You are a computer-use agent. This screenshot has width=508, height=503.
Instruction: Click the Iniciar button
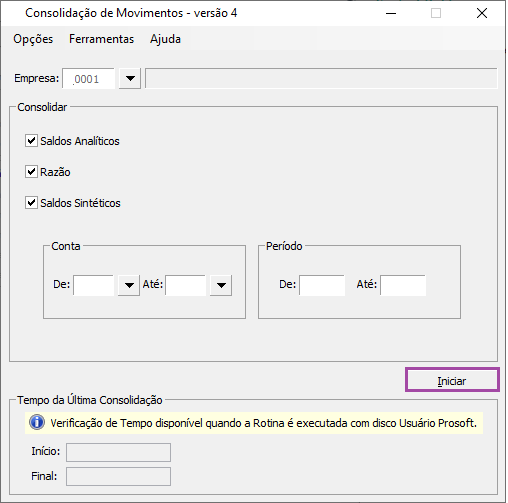452,380
